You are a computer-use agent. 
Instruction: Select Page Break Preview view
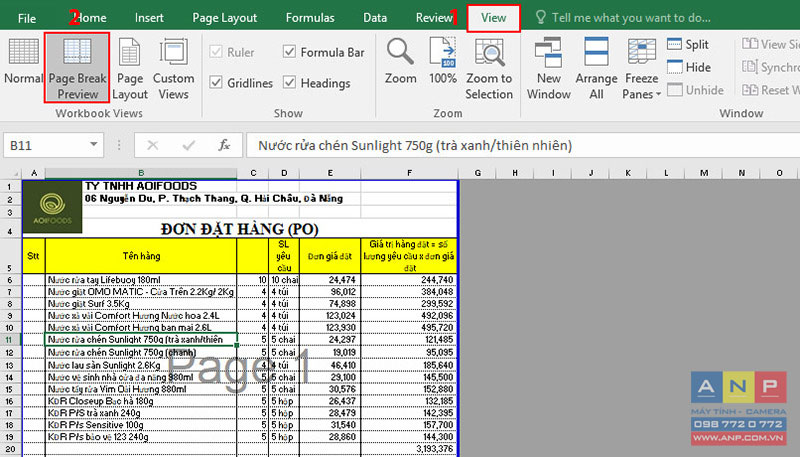click(x=77, y=68)
